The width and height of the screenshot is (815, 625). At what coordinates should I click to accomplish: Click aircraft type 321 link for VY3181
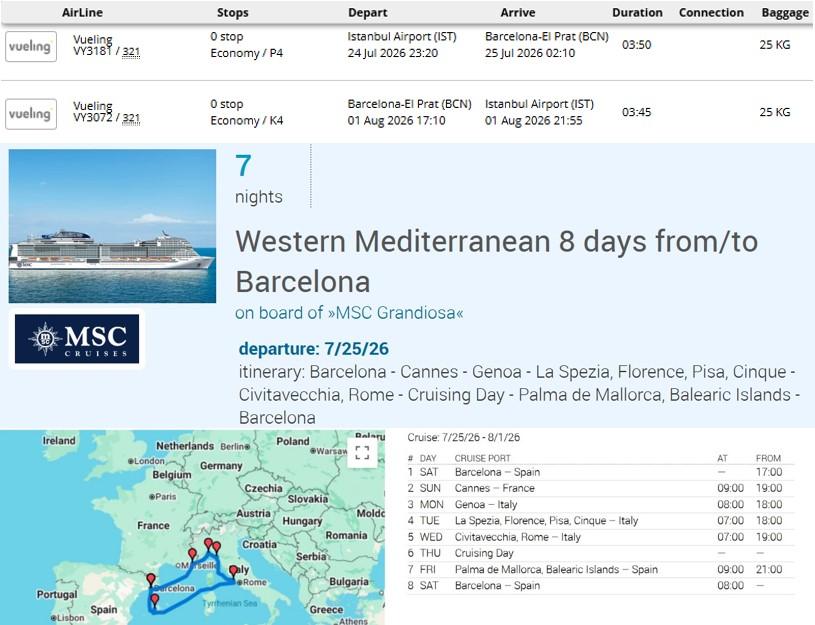131,51
